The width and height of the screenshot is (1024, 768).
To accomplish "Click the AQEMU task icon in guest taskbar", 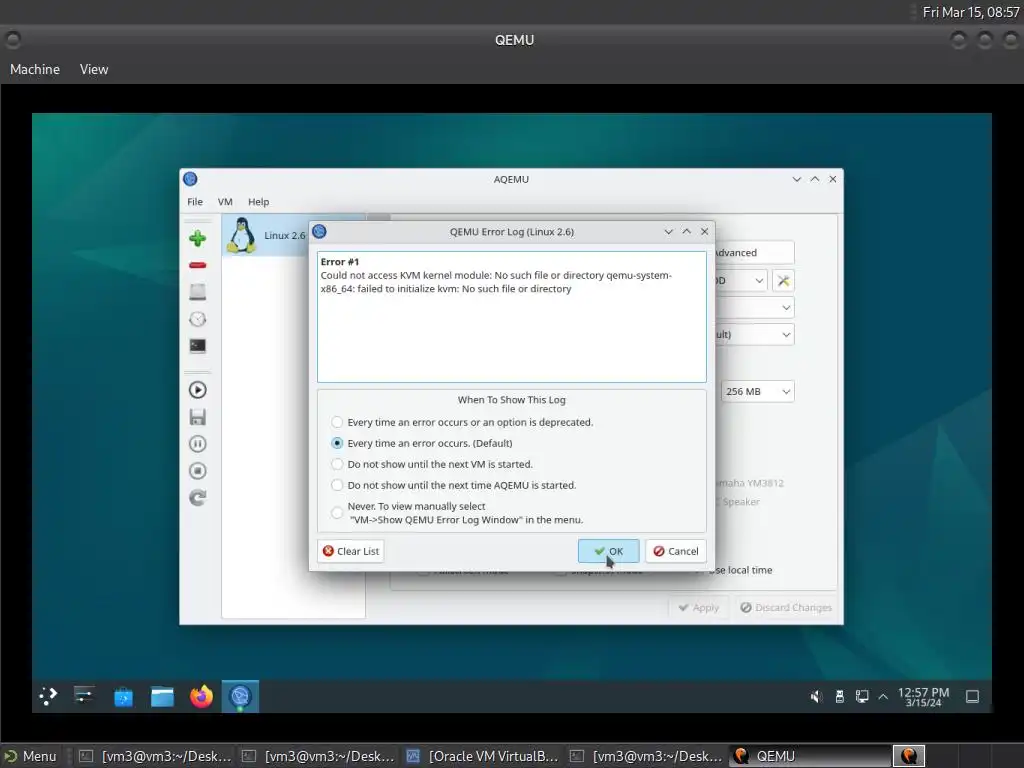I will click(x=240, y=696).
